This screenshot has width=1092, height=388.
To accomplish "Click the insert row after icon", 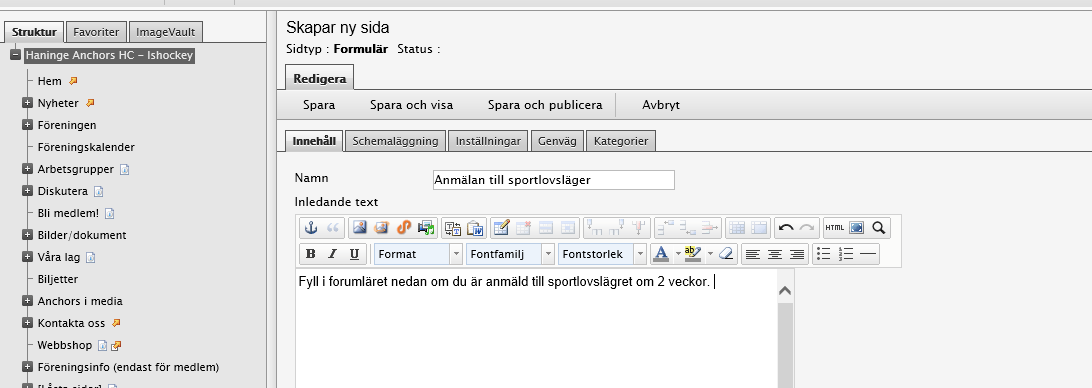I will 687,228.
